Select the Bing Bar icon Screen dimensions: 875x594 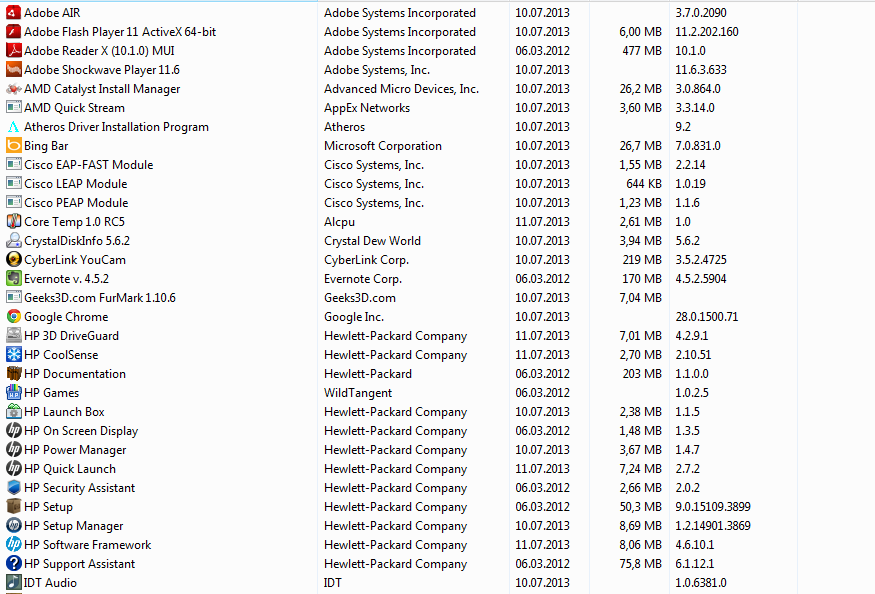[13, 146]
